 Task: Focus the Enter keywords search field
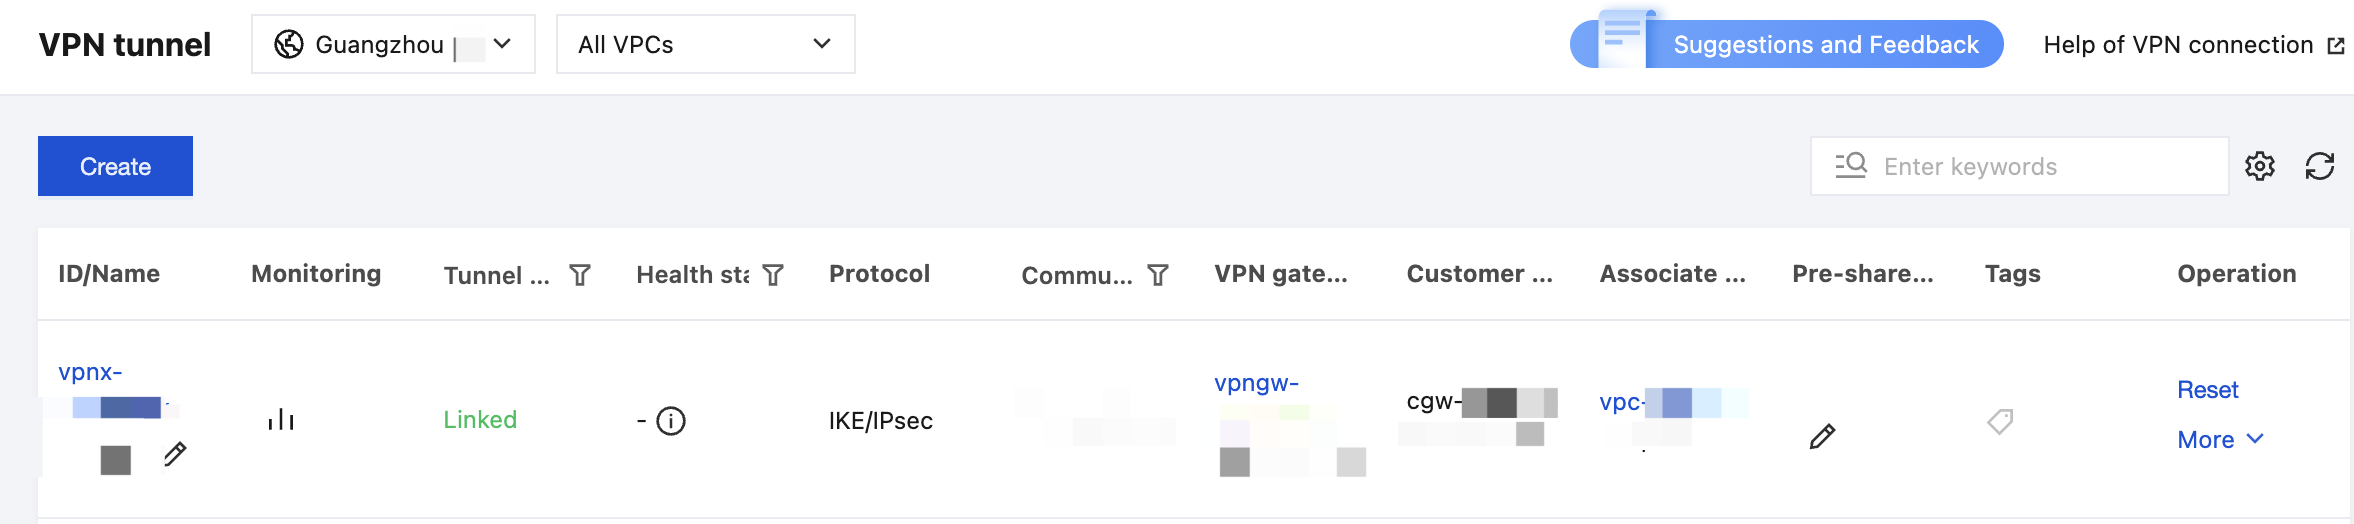2020,166
